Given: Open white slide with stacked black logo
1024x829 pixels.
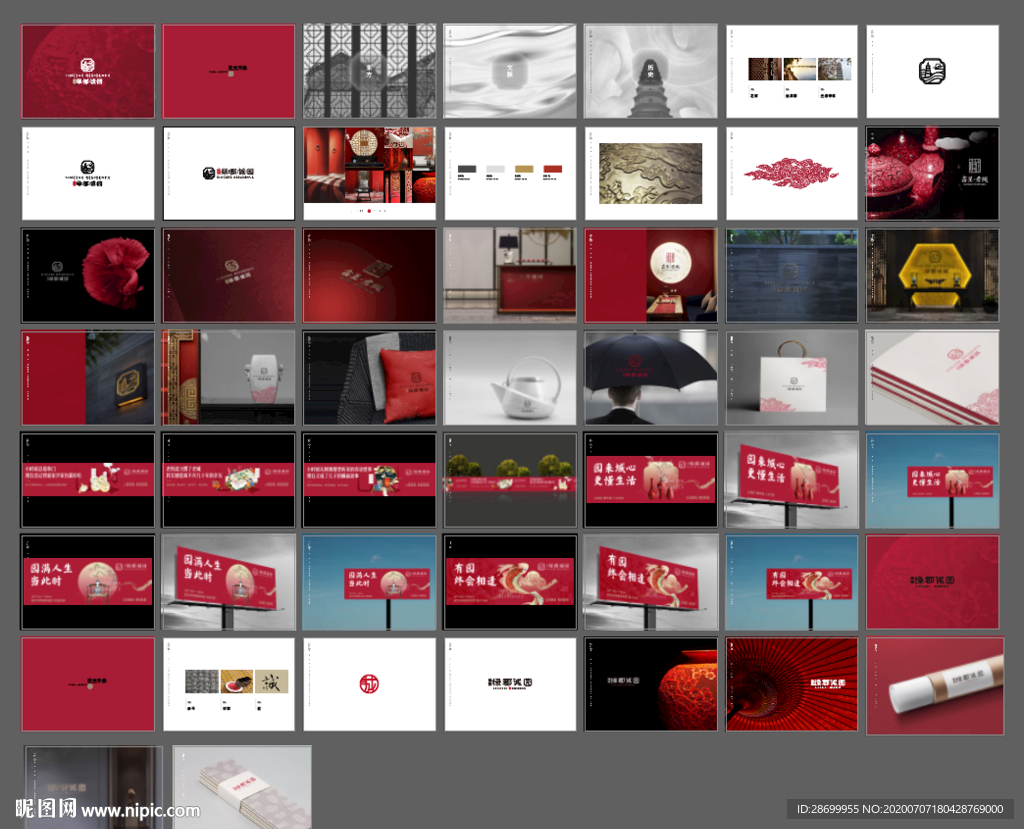Looking at the screenshot, I should coord(88,173).
